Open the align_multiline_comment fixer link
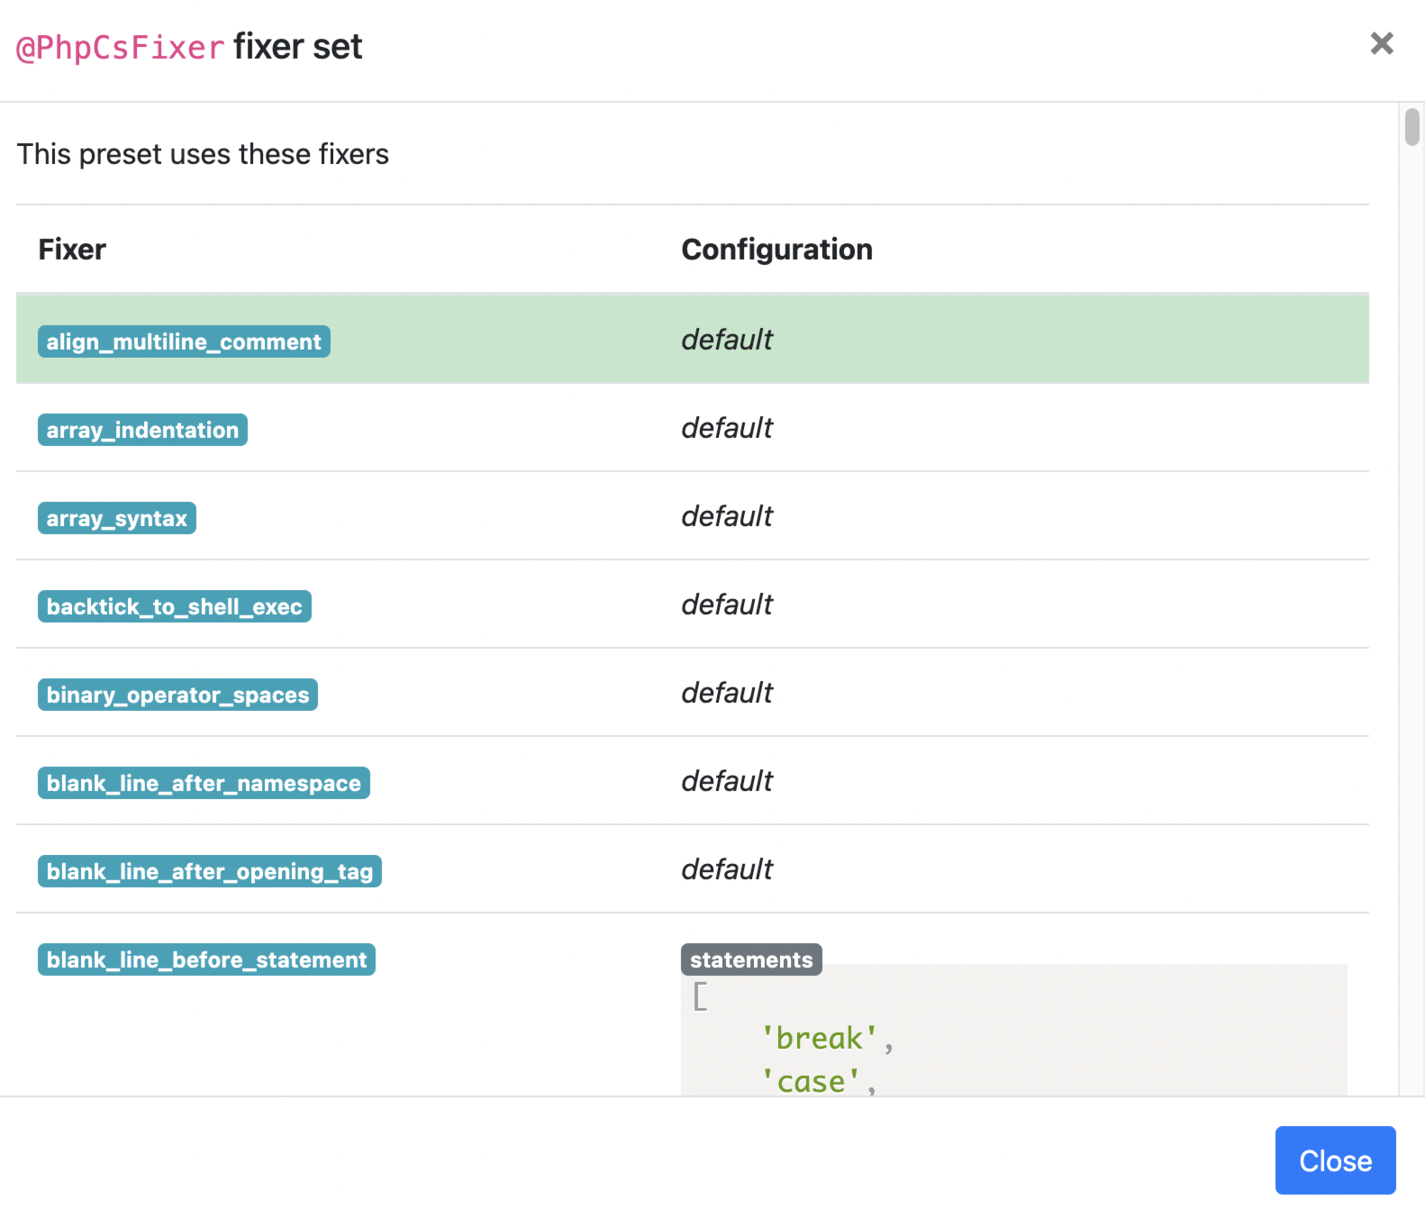This screenshot has width=1425, height=1209. click(184, 341)
